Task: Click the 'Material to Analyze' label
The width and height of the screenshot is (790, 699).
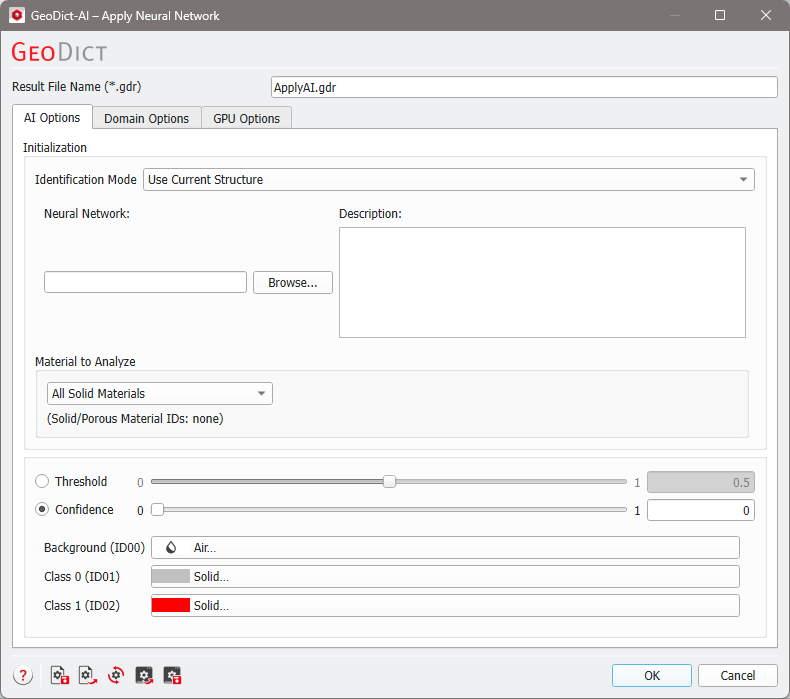Action: 85,361
